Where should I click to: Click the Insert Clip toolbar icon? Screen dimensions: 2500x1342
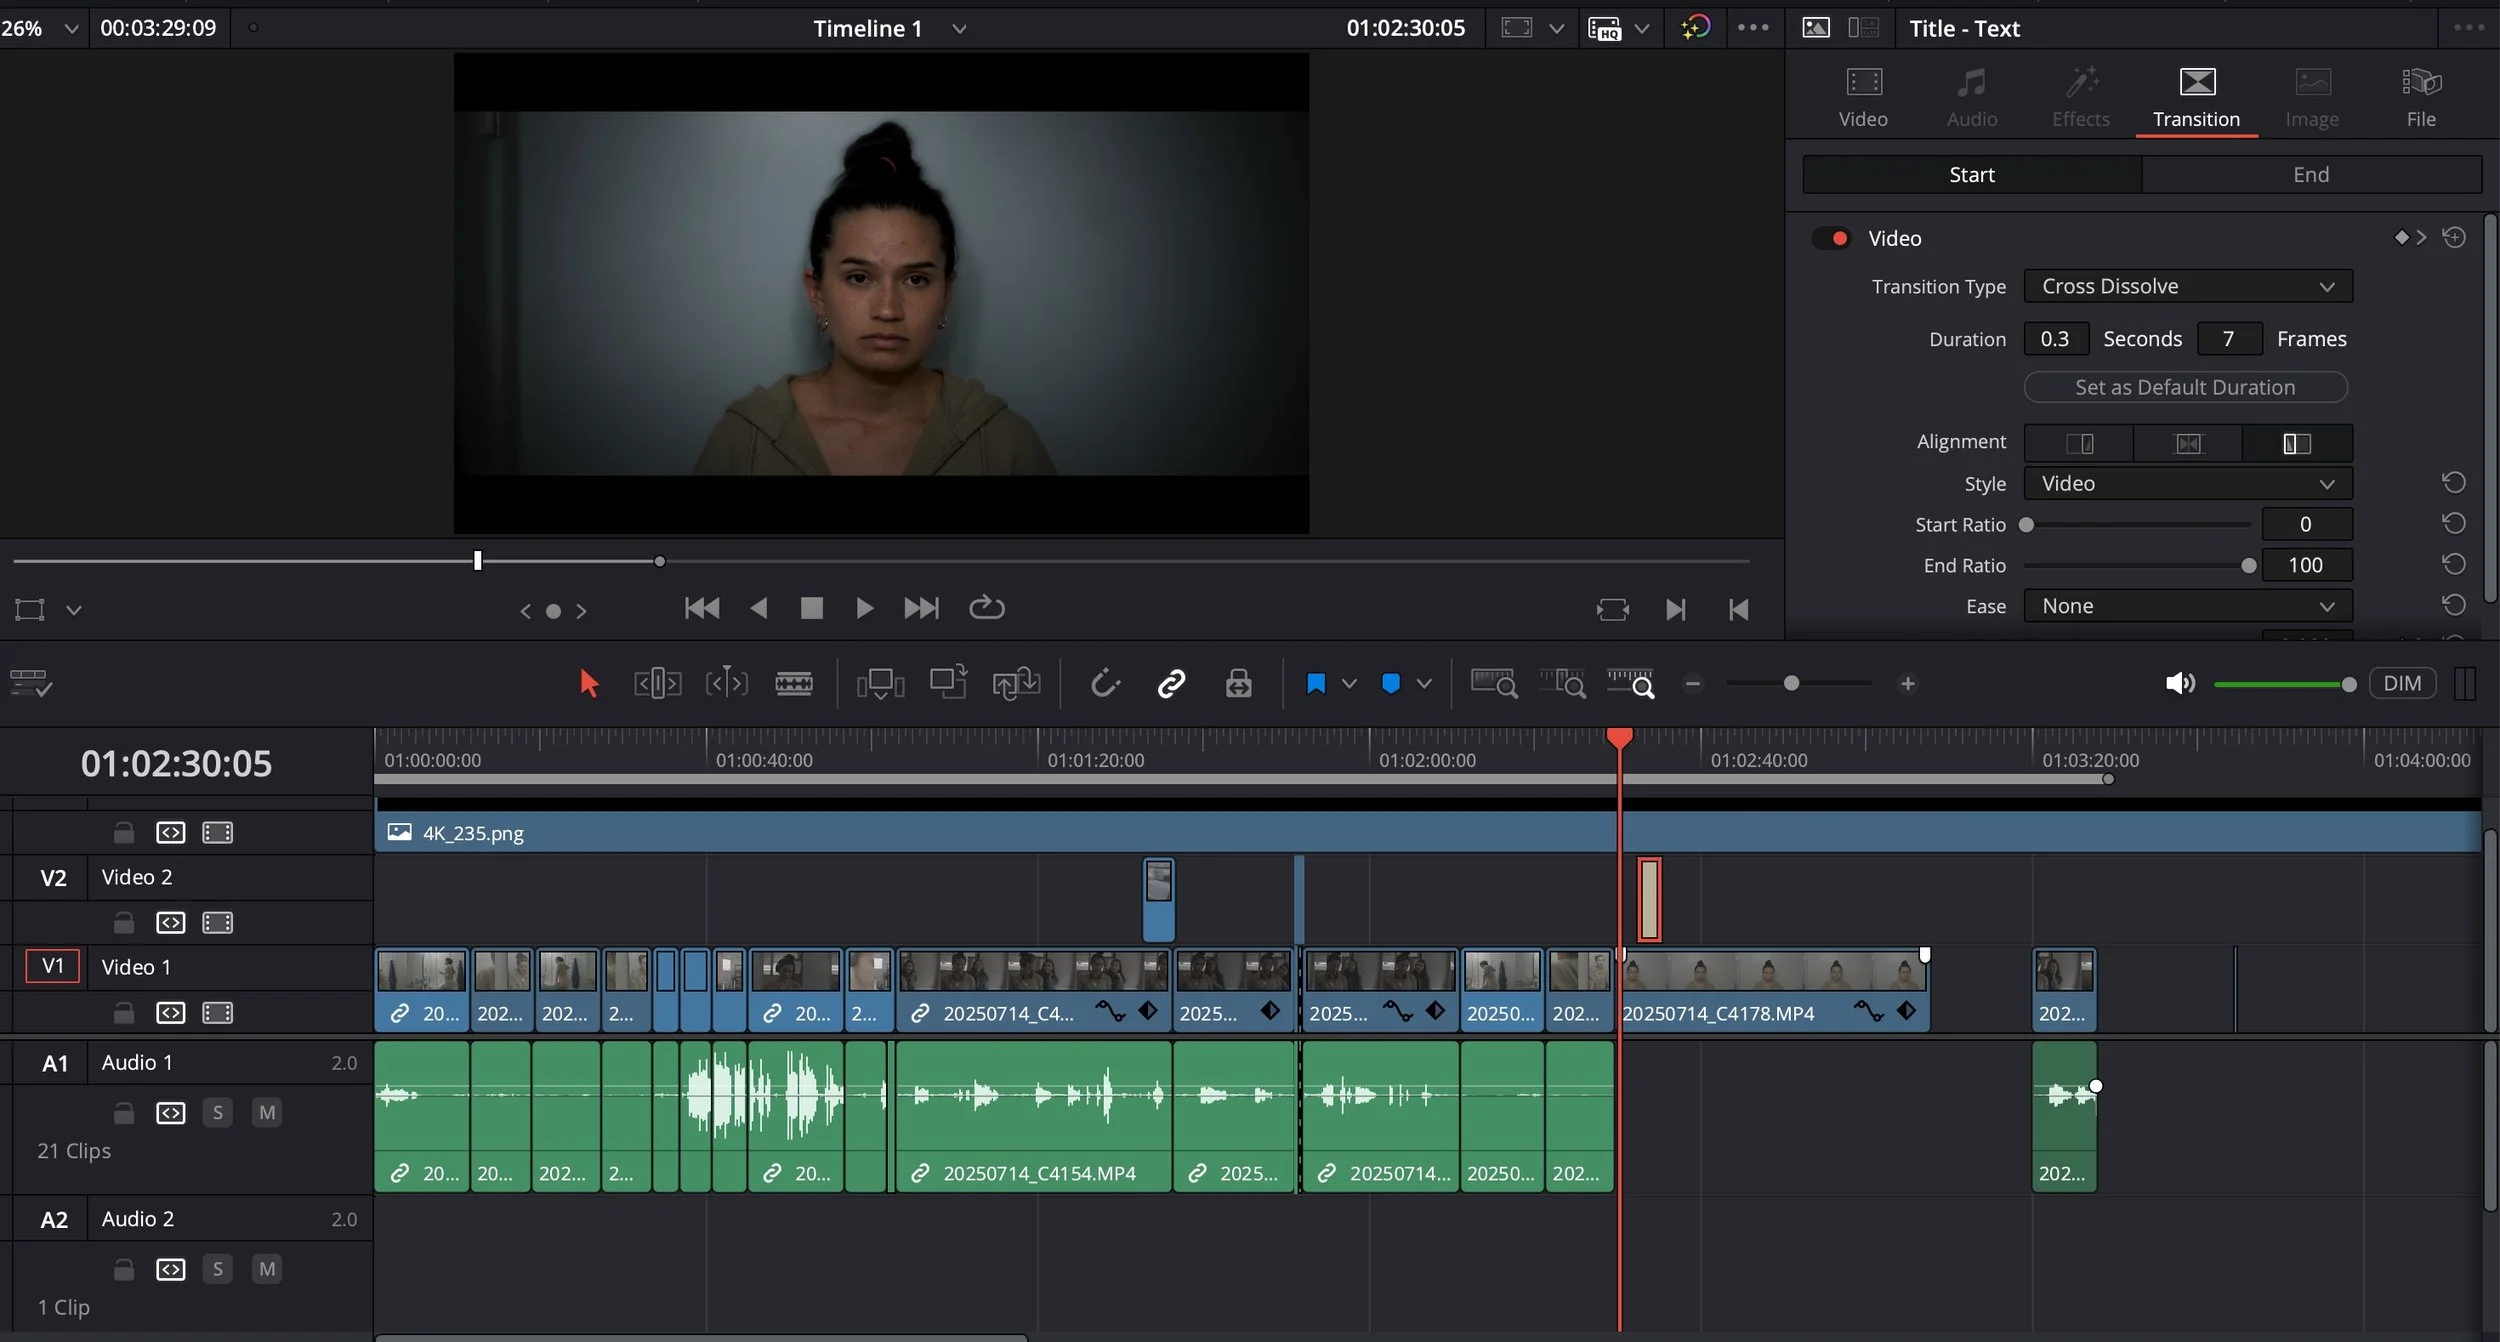pyautogui.click(x=880, y=684)
